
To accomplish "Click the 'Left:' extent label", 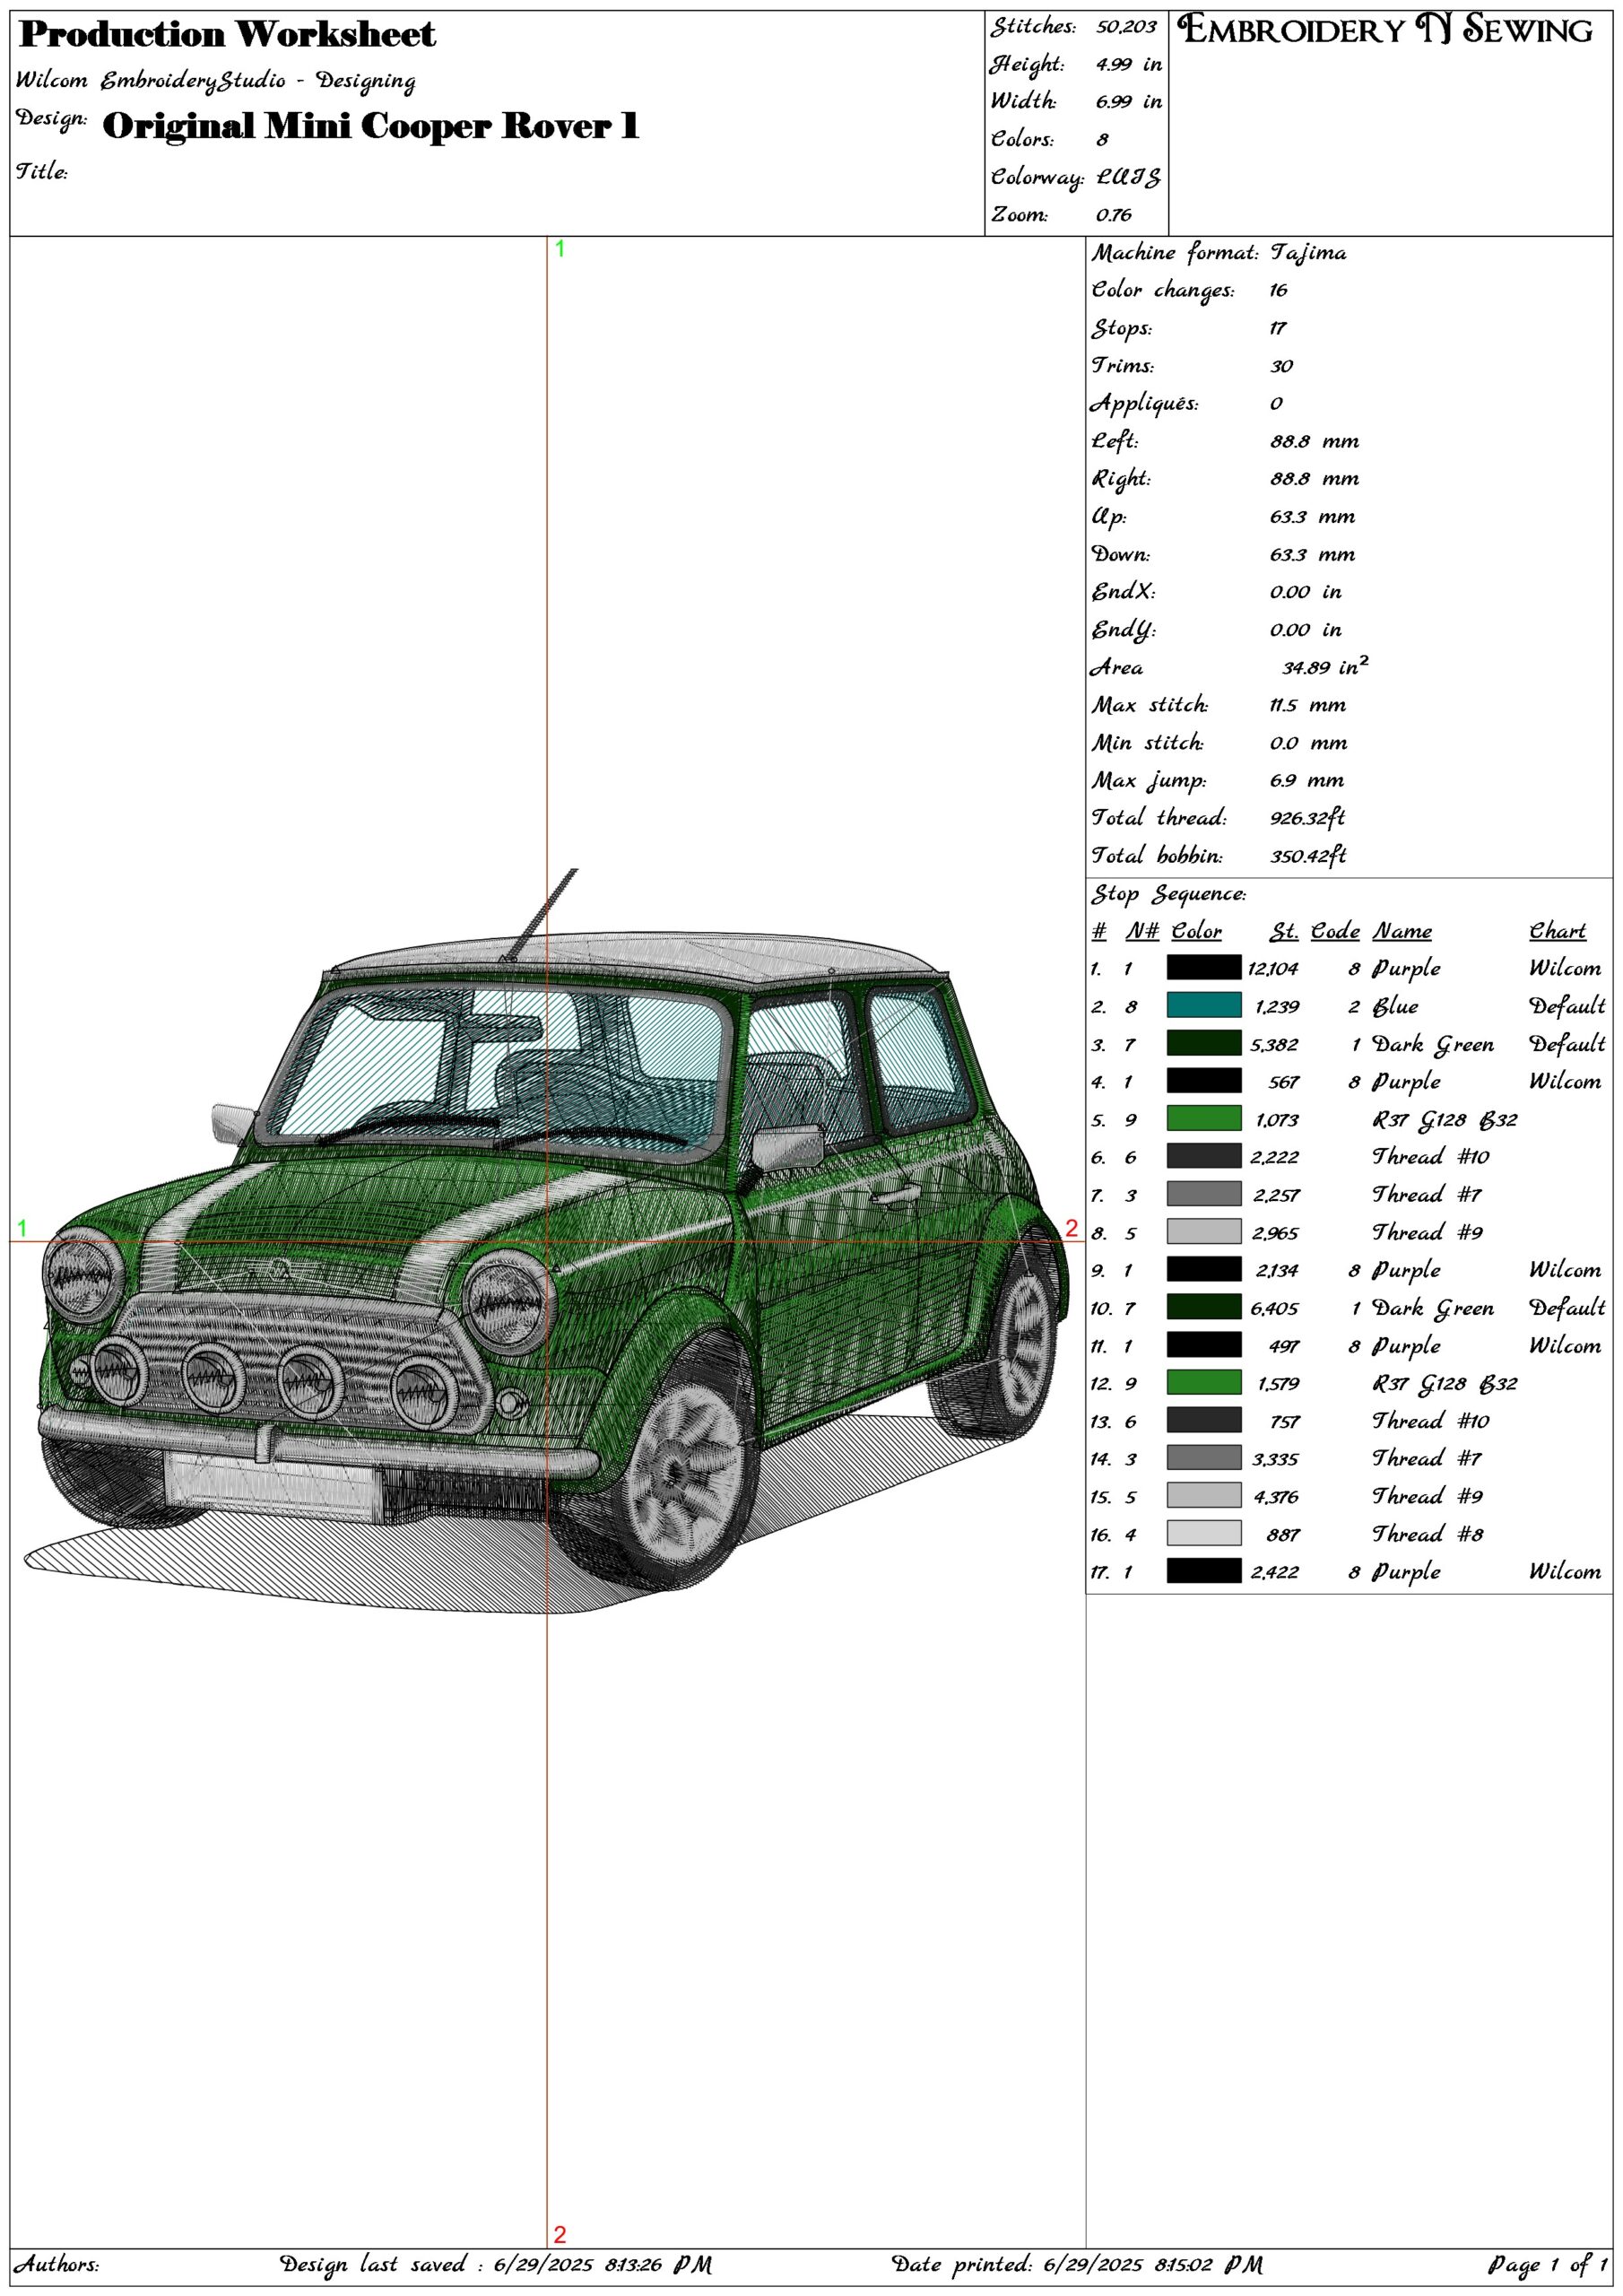I will click(x=1115, y=441).
